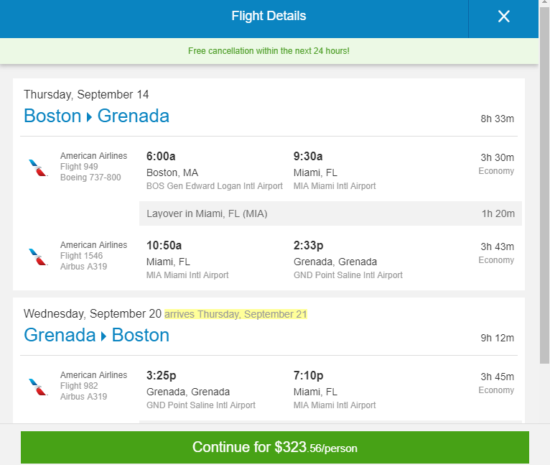This screenshot has width=550, height=465.
Task: Click the 2:33p Grenada arrival time
Action: click(308, 245)
